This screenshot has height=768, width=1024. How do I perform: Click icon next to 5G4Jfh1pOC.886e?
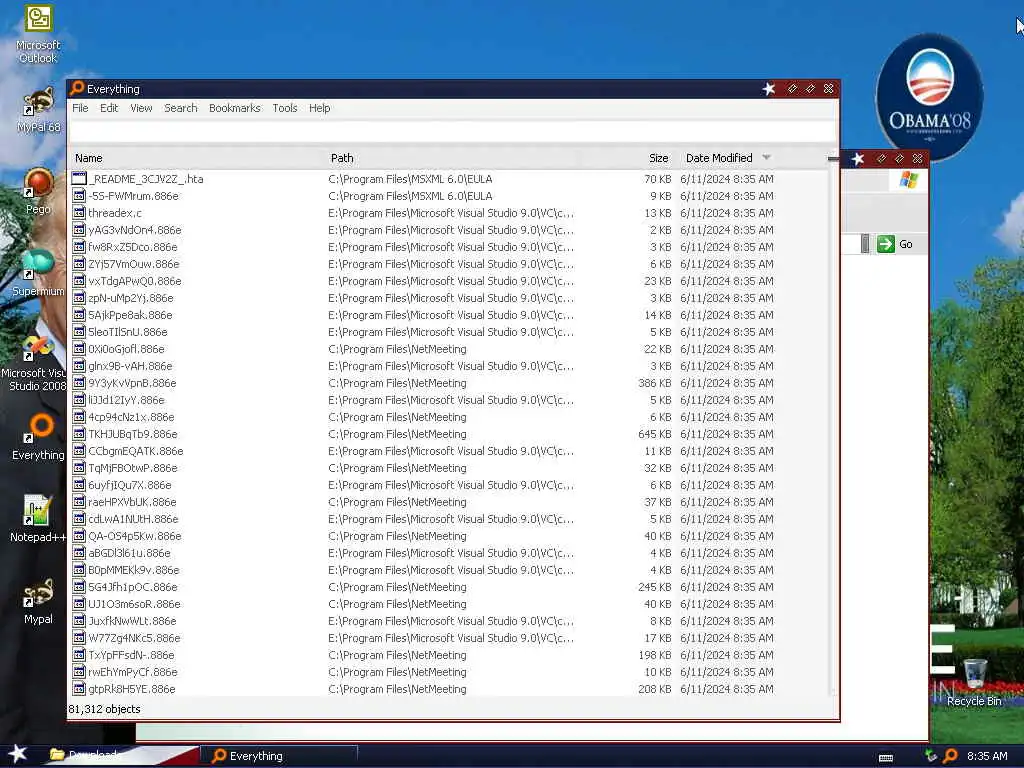click(79, 586)
